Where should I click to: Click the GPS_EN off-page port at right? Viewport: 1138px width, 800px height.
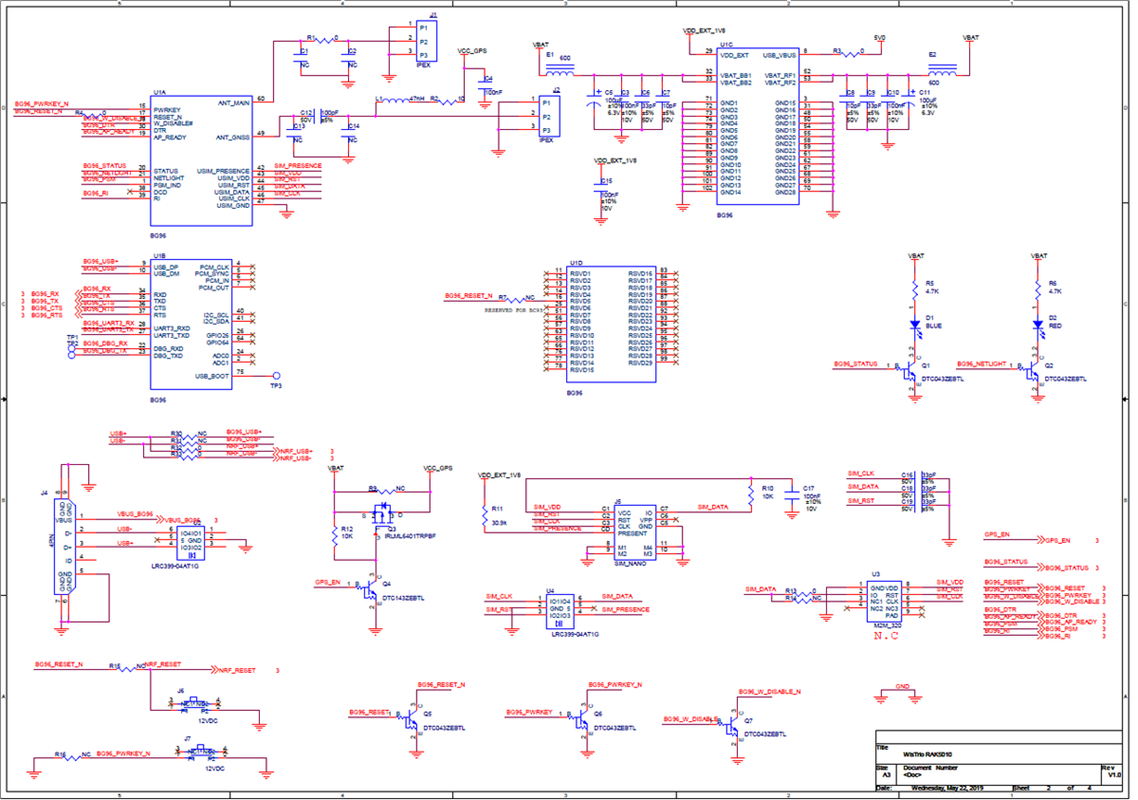coord(1057,540)
